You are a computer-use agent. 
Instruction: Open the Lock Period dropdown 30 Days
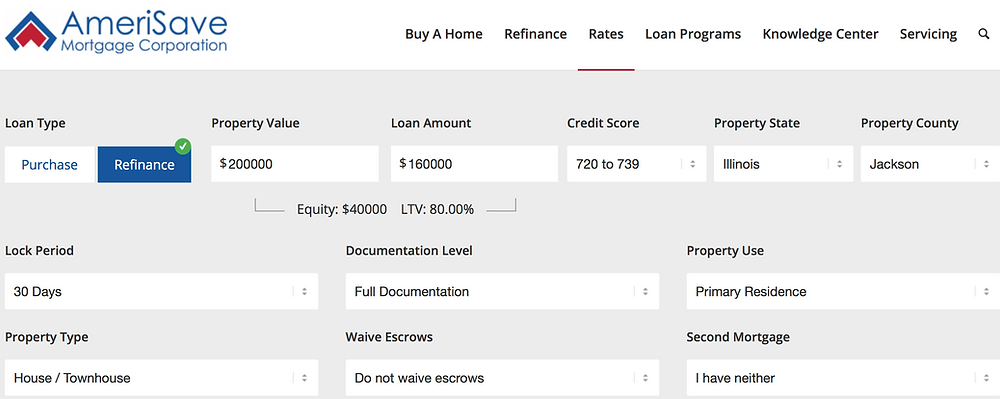click(161, 291)
